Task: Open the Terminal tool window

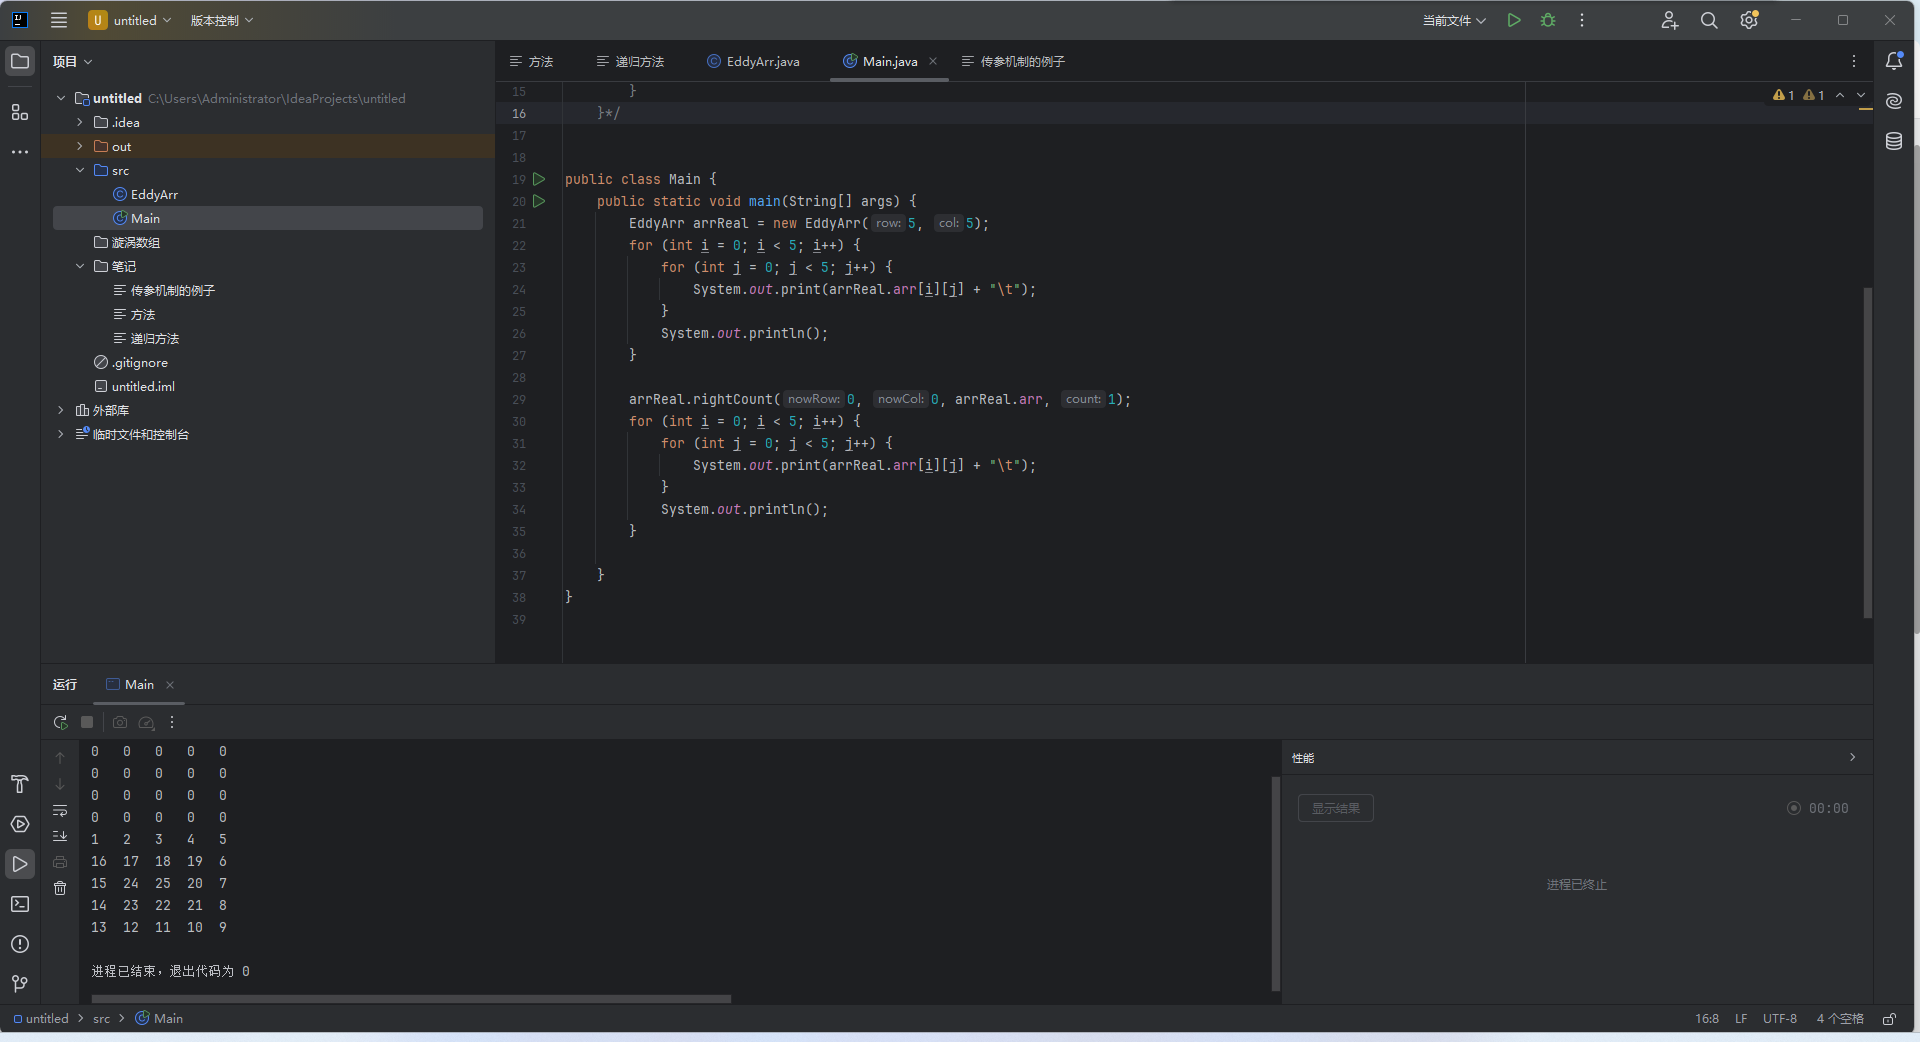Action: 20,904
